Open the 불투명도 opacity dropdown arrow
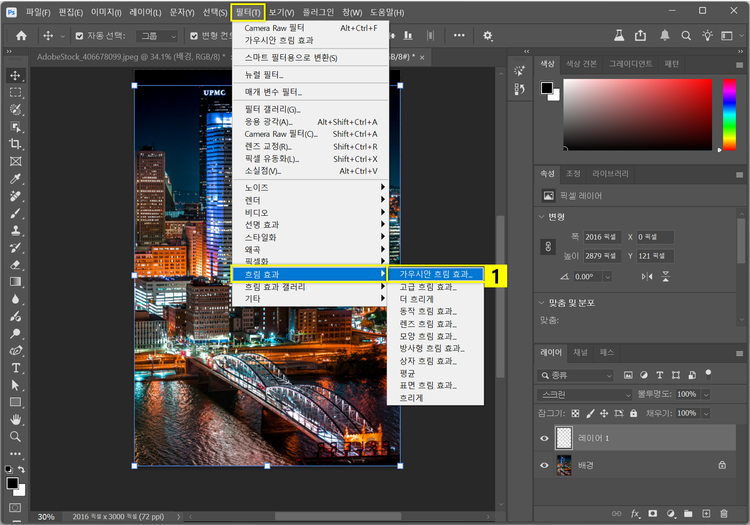Image resolution: width=750 pixels, height=525 pixels. coord(706,394)
